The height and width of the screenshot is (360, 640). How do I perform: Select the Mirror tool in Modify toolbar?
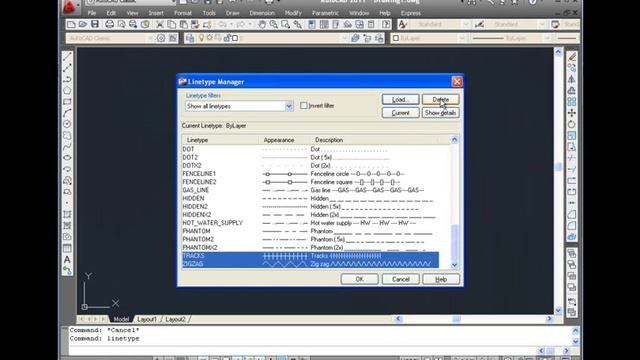pos(571,79)
